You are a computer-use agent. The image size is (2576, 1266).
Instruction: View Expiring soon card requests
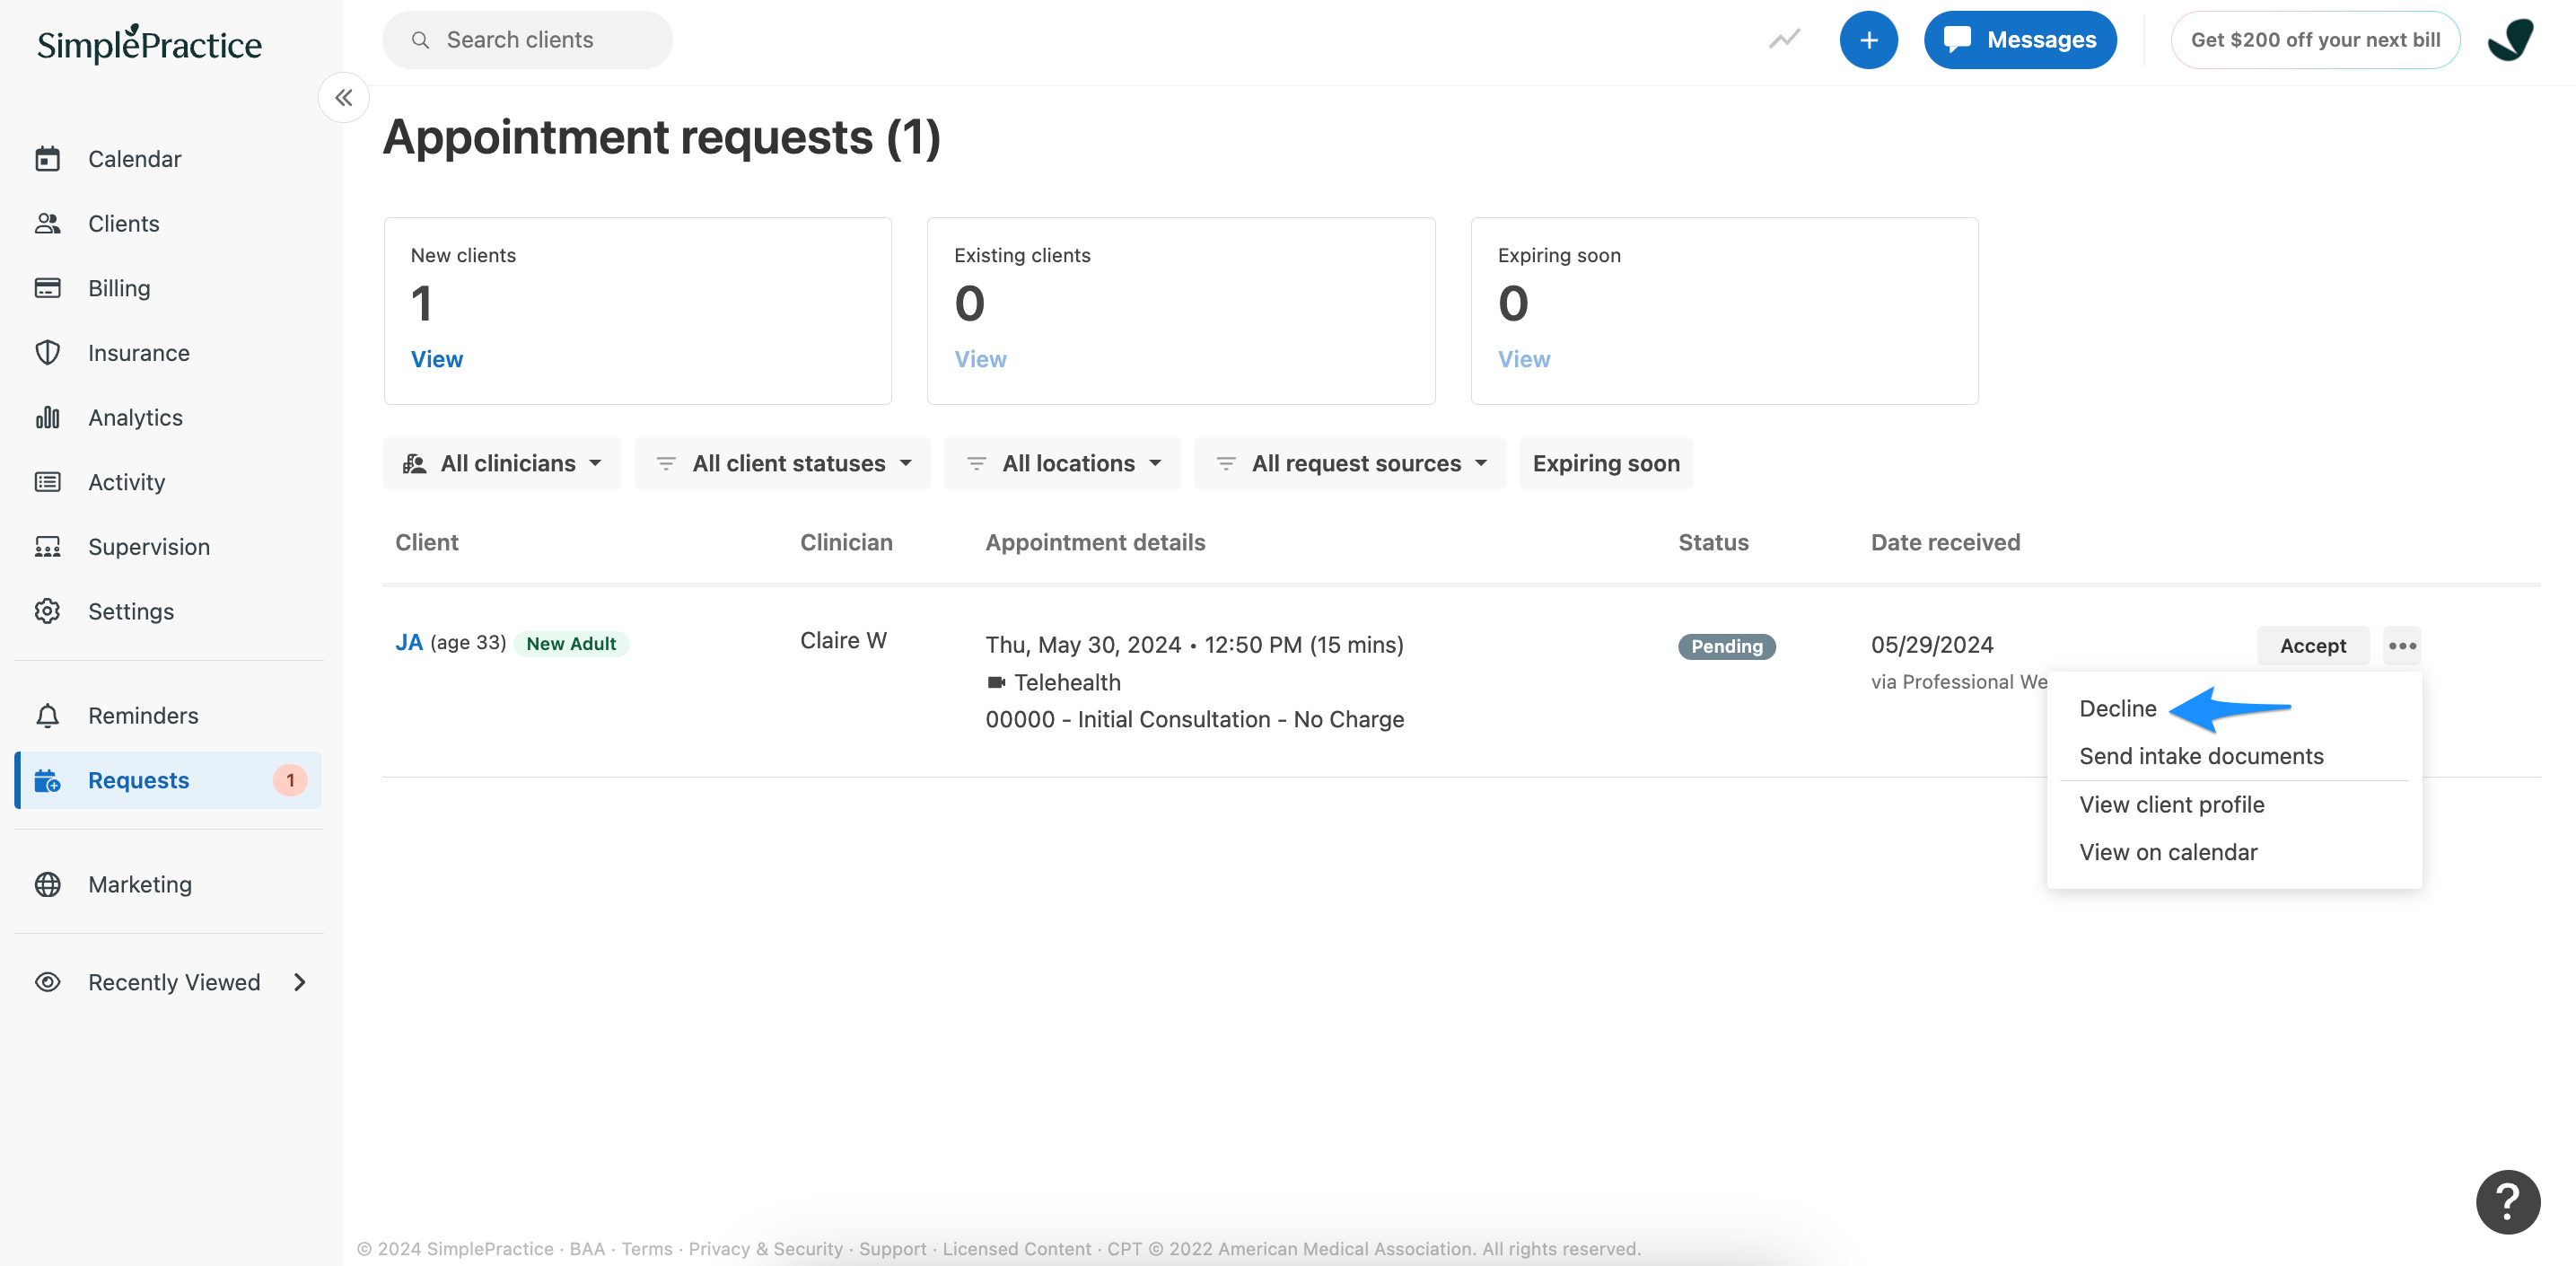click(x=1524, y=359)
